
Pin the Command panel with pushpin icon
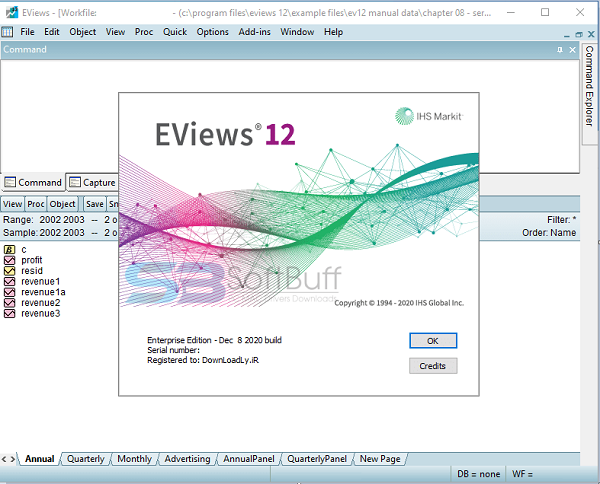tap(560, 50)
